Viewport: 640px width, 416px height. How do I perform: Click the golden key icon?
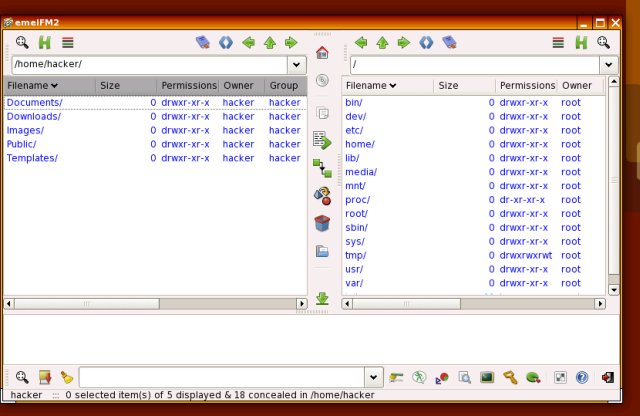[510, 378]
